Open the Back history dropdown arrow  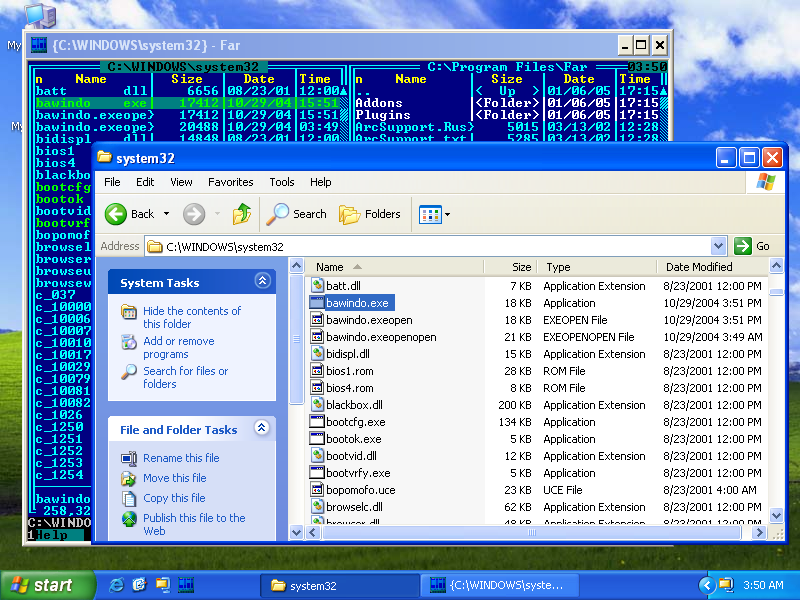coord(166,214)
